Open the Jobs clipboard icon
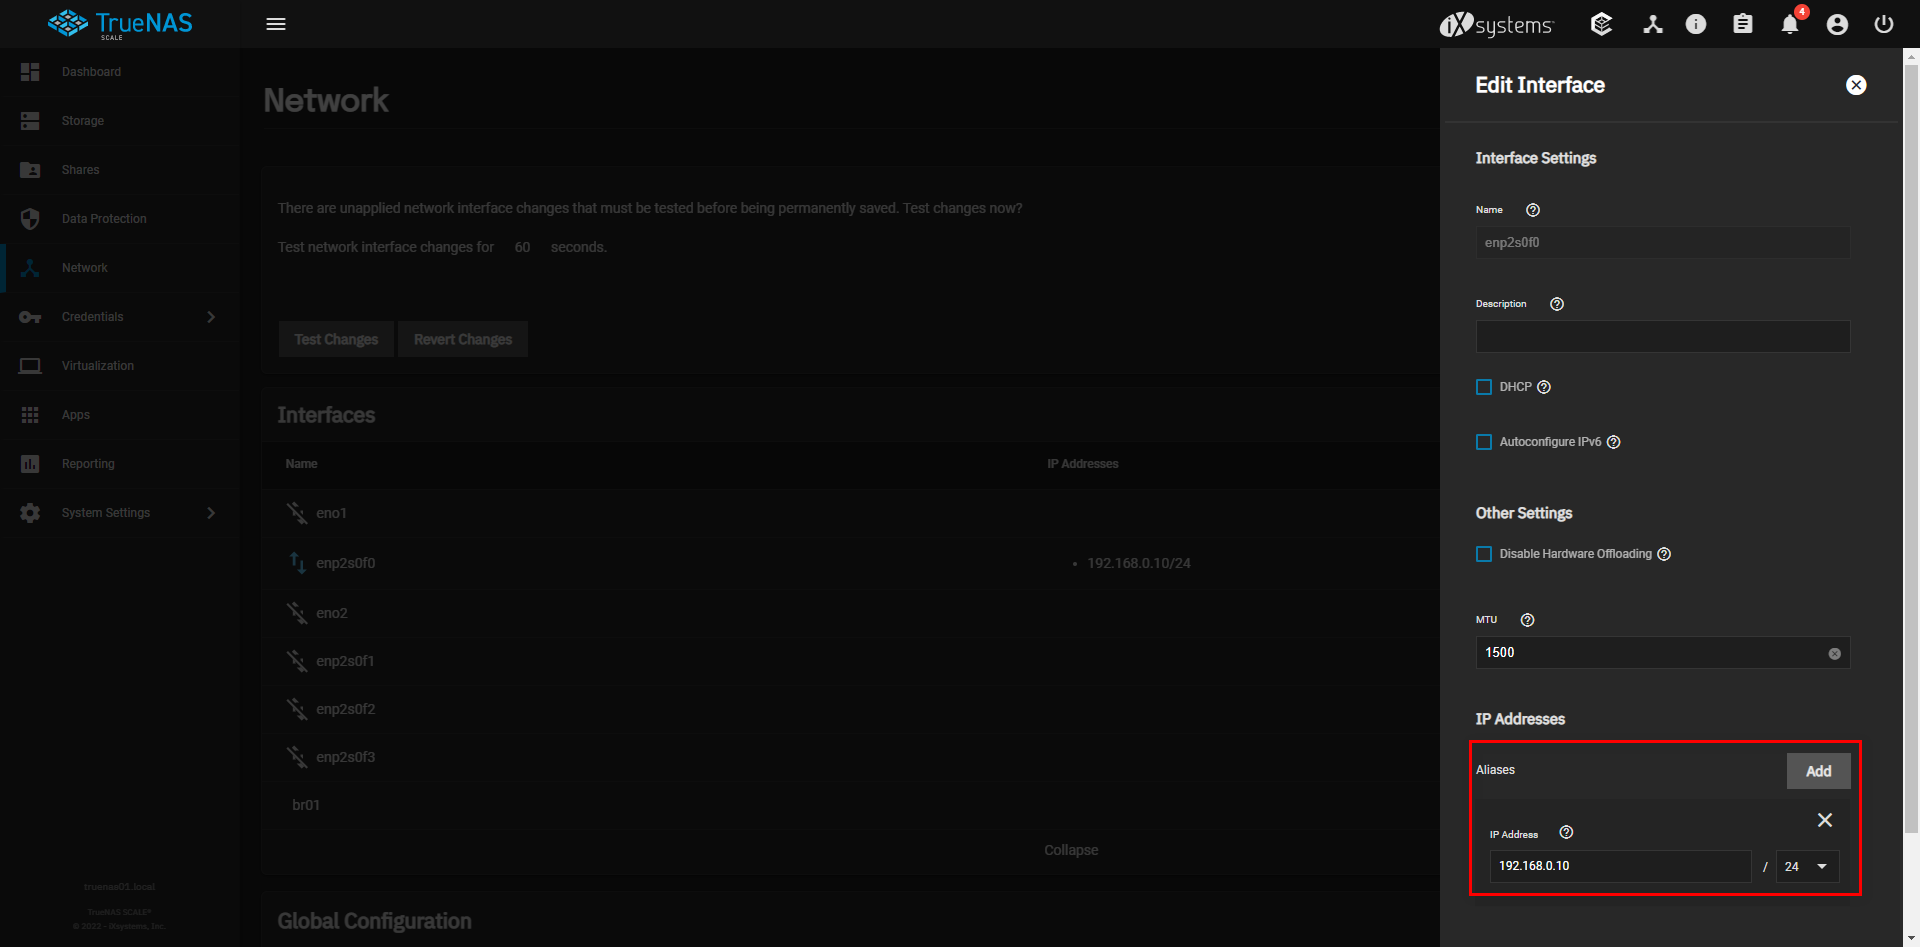The height and width of the screenshot is (948, 1920). [1743, 24]
